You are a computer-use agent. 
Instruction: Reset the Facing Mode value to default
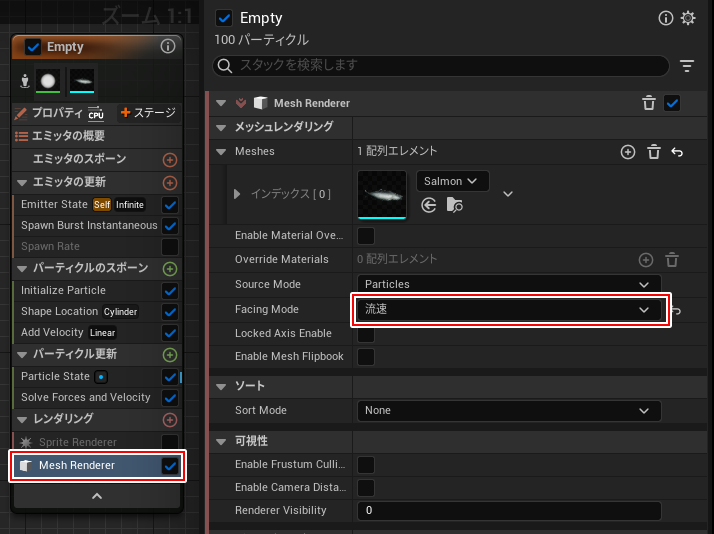(677, 311)
